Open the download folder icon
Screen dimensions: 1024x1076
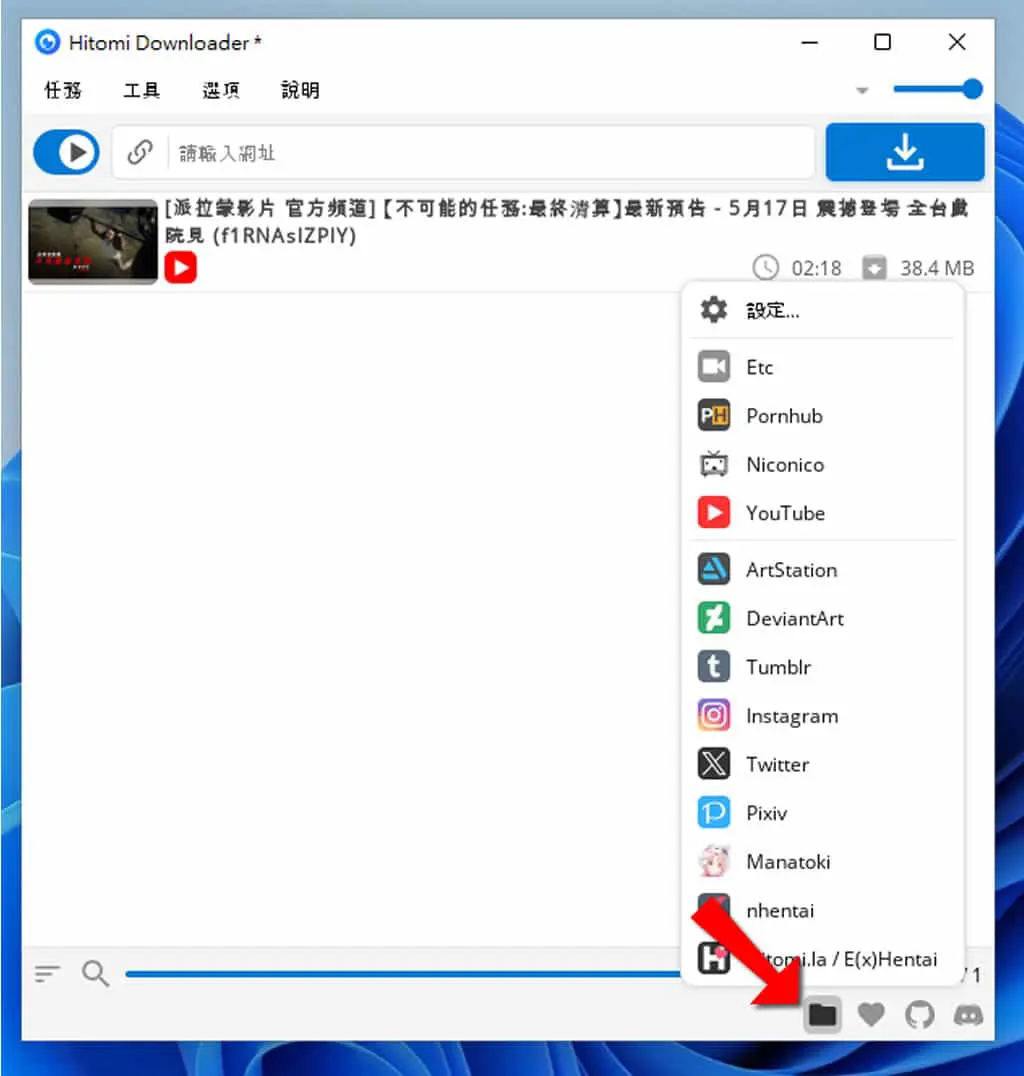822,1014
